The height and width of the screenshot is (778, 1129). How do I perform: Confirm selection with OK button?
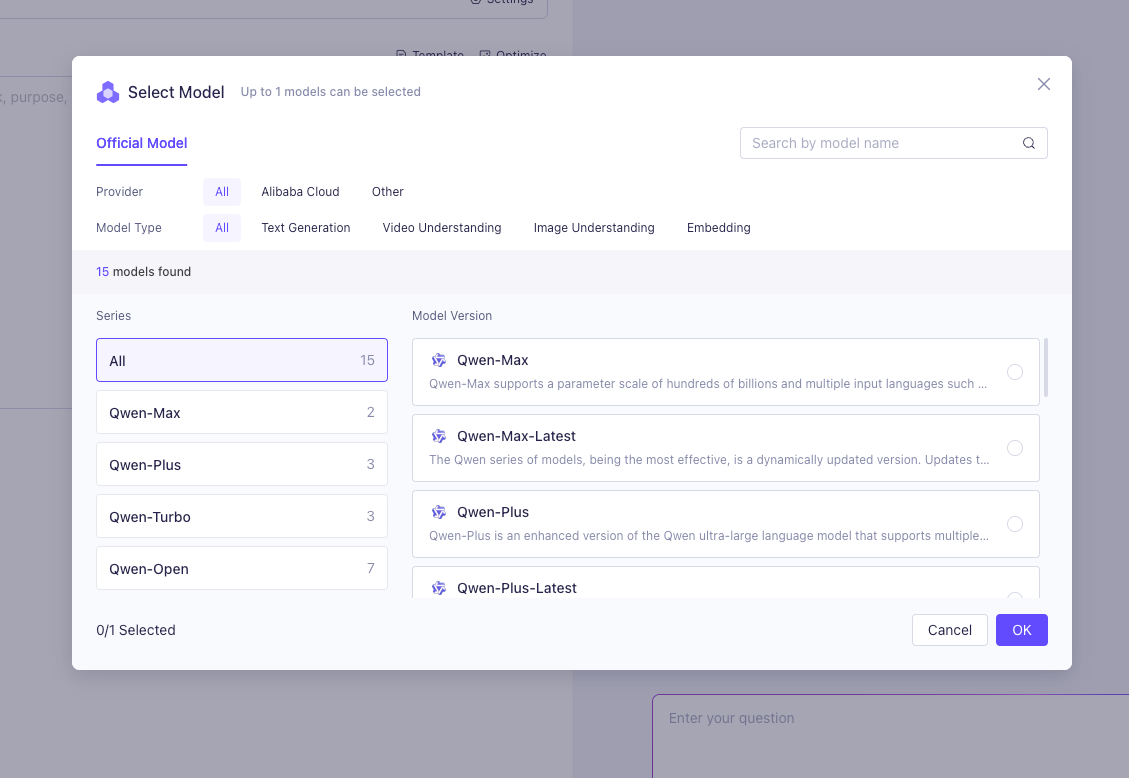click(x=1022, y=630)
